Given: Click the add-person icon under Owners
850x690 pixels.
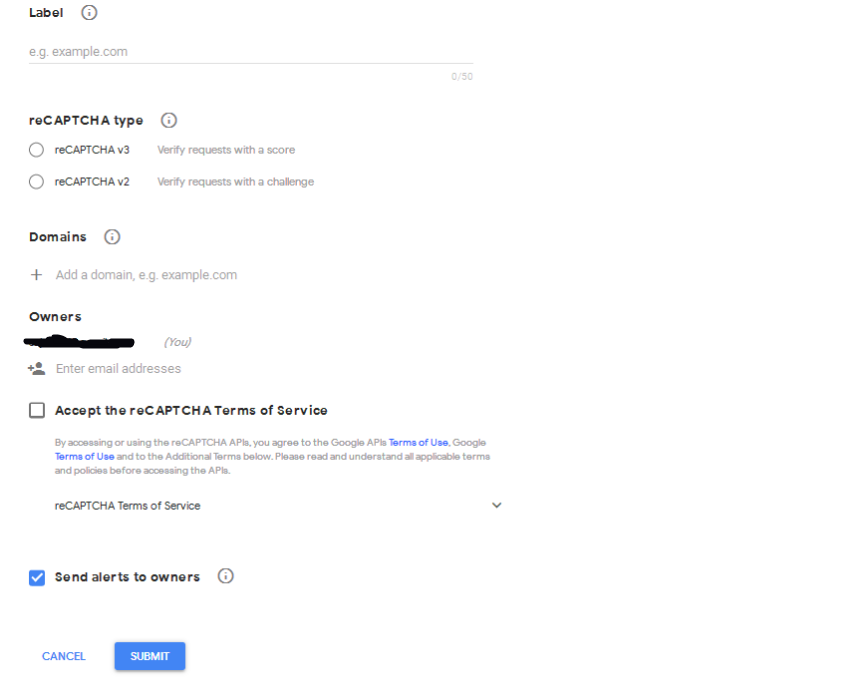Looking at the screenshot, I should pos(37,369).
